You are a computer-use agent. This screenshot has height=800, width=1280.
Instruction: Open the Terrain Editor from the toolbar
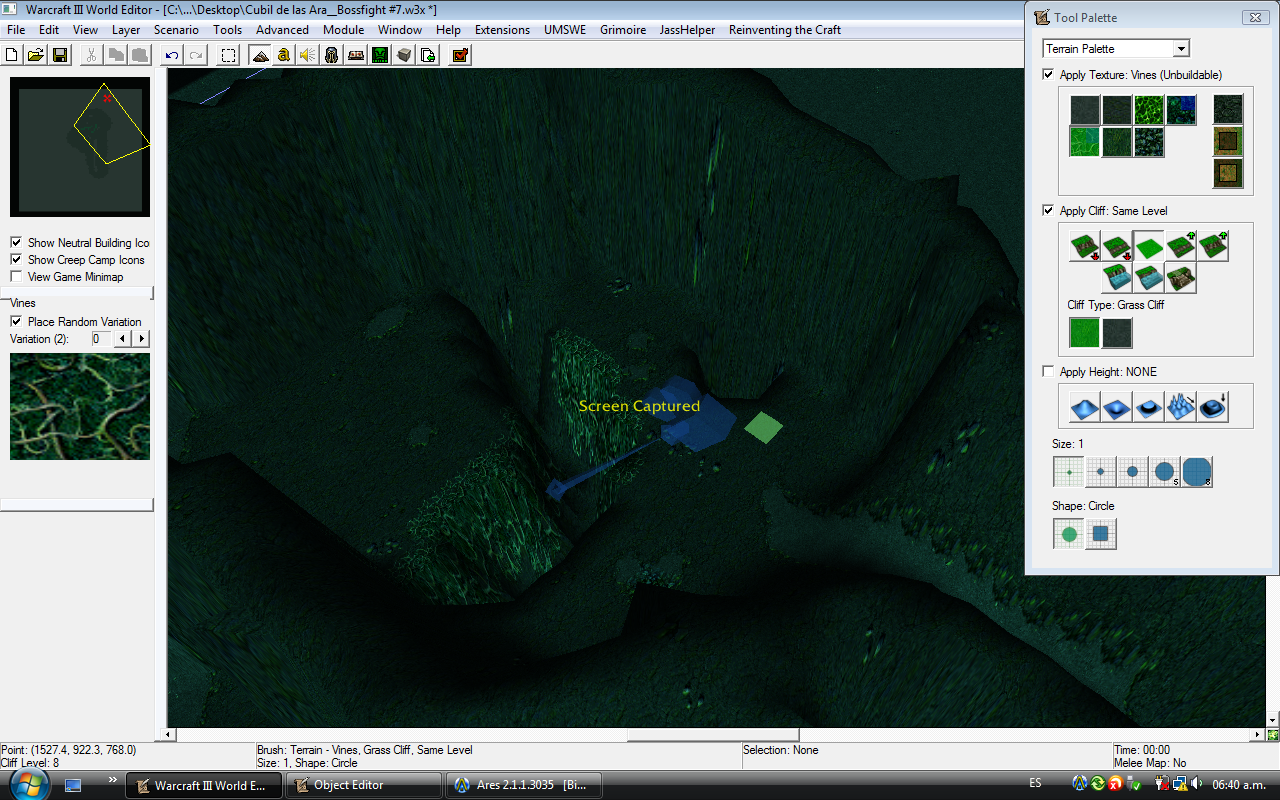click(260, 55)
